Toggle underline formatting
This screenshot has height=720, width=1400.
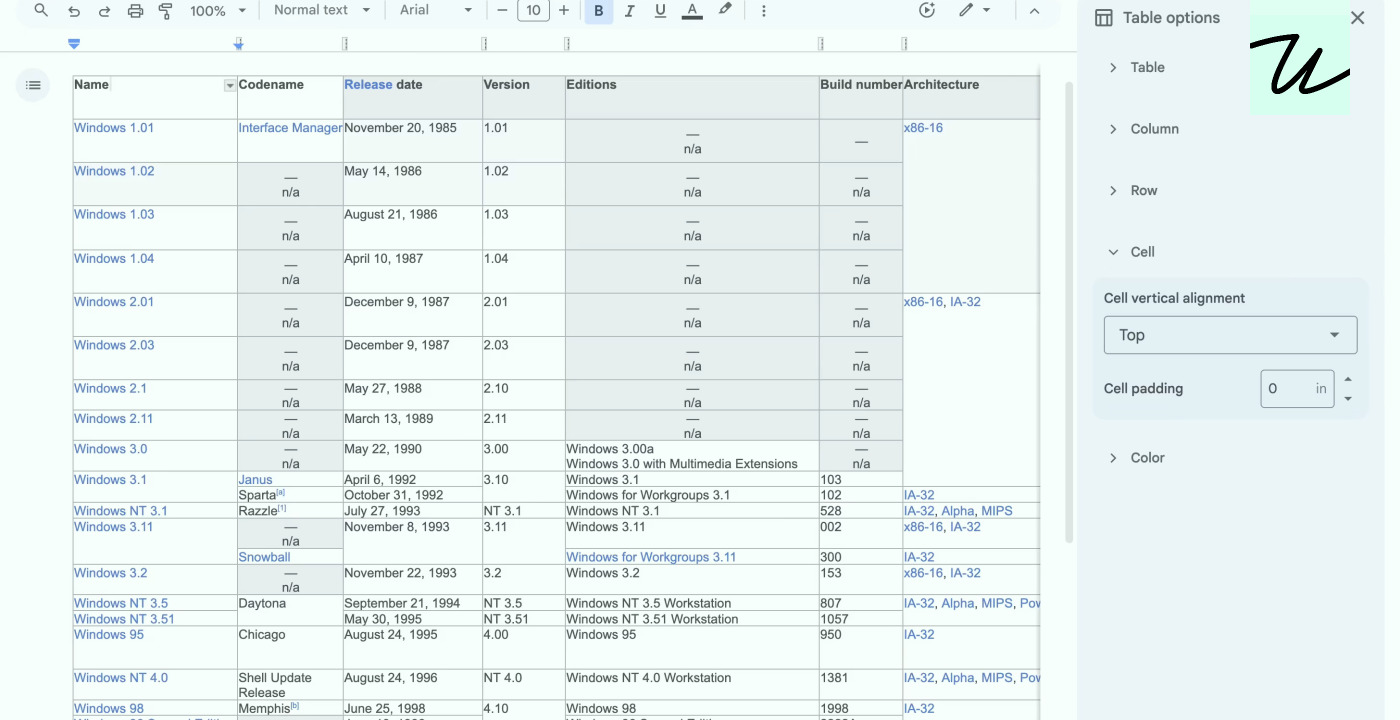tap(660, 10)
